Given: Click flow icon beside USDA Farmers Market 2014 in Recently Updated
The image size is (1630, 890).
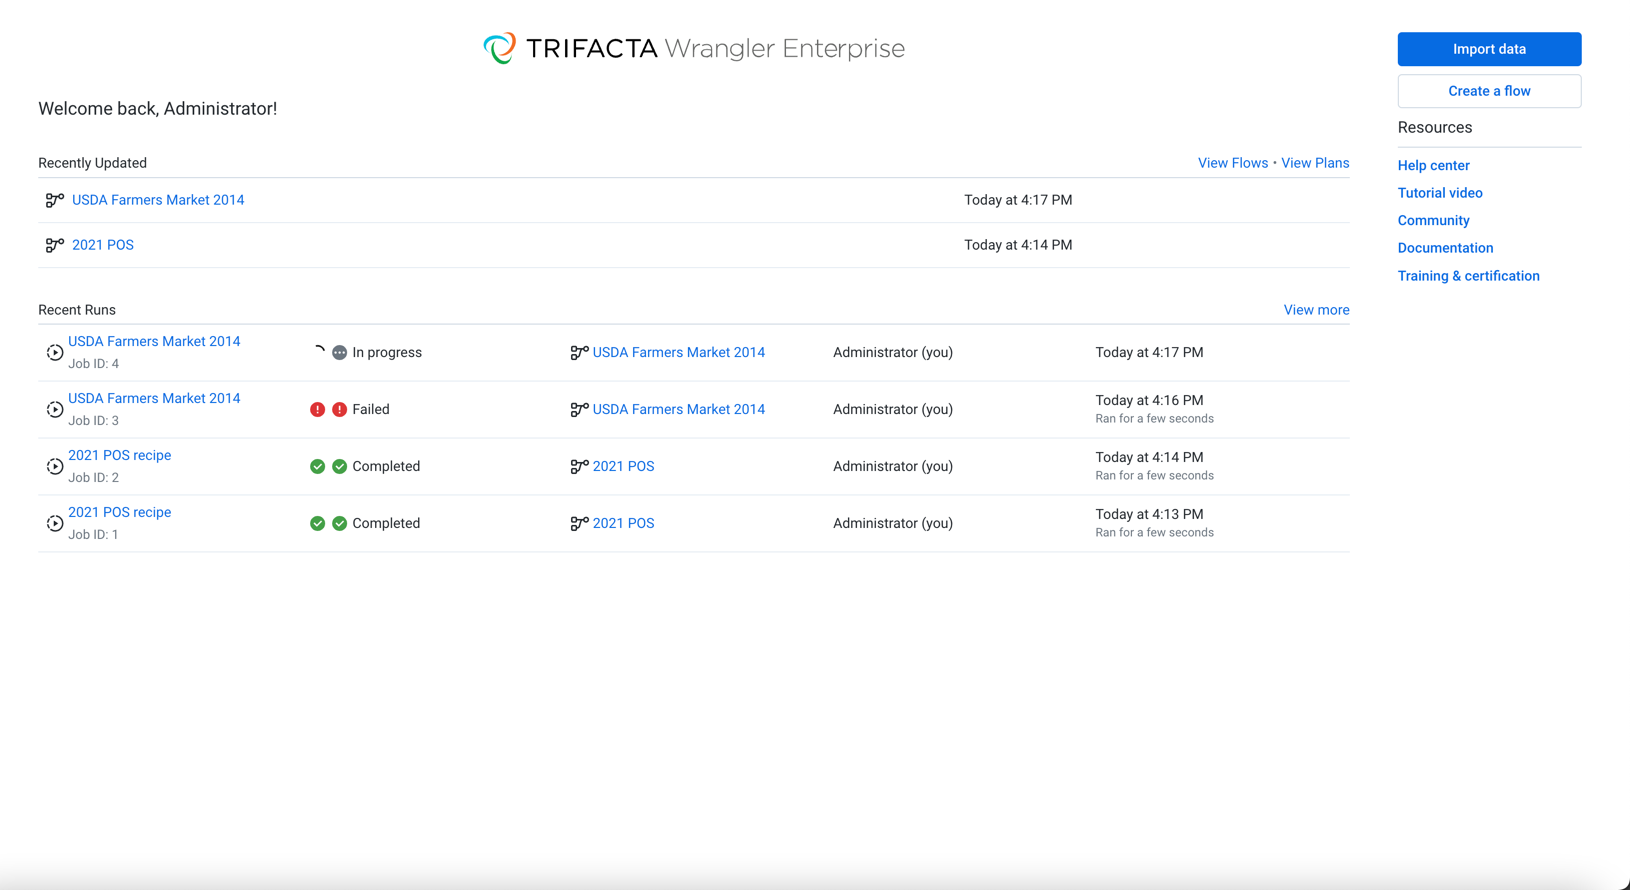Looking at the screenshot, I should pyautogui.click(x=55, y=200).
